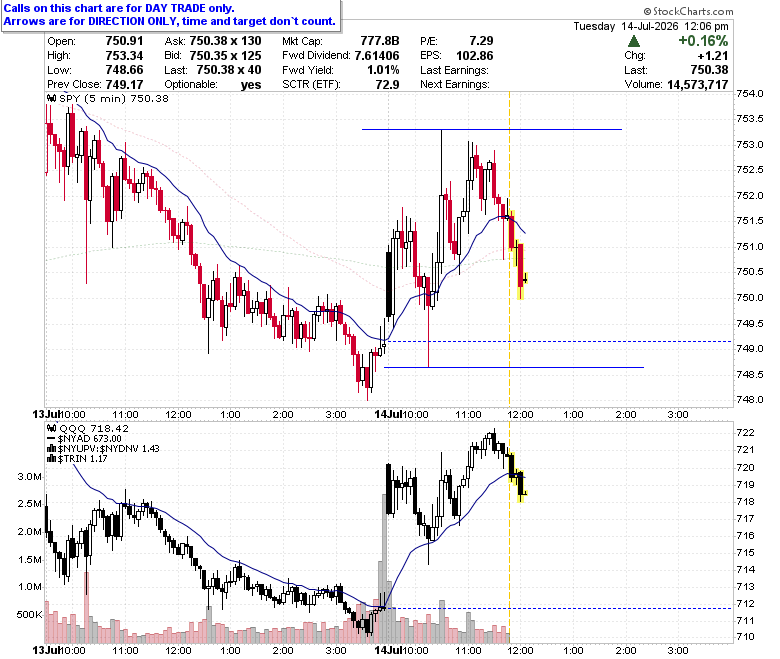Click the percent change +0.16%
Viewport: 780px width, 659px height.
tap(703, 41)
